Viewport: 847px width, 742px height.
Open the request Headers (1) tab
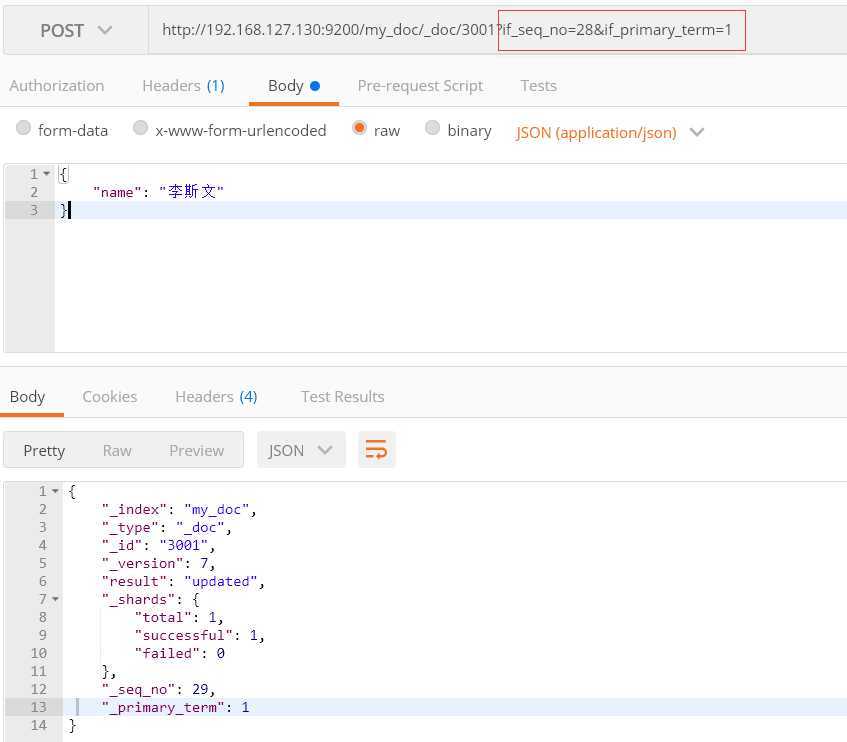coord(183,86)
